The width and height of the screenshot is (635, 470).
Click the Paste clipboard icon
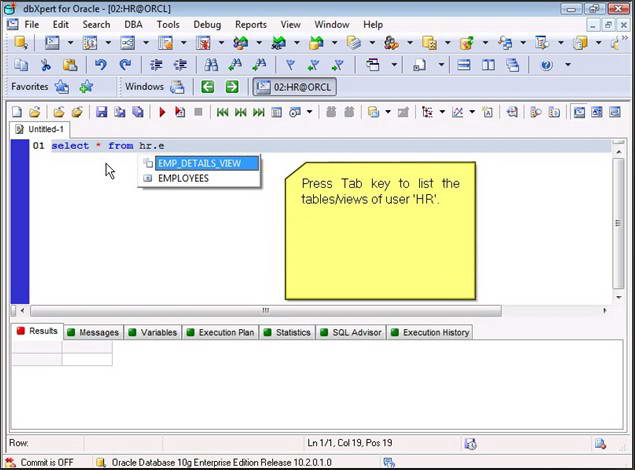point(70,65)
